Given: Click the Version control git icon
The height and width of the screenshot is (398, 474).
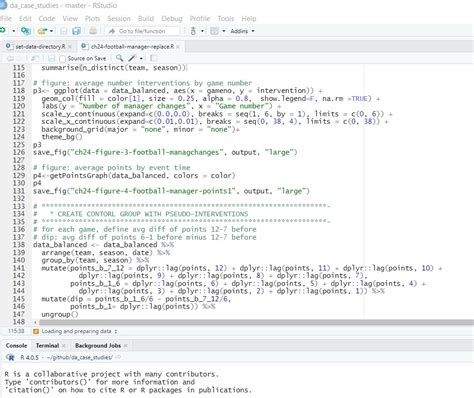Looking at the screenshot, I should [x=193, y=31].
